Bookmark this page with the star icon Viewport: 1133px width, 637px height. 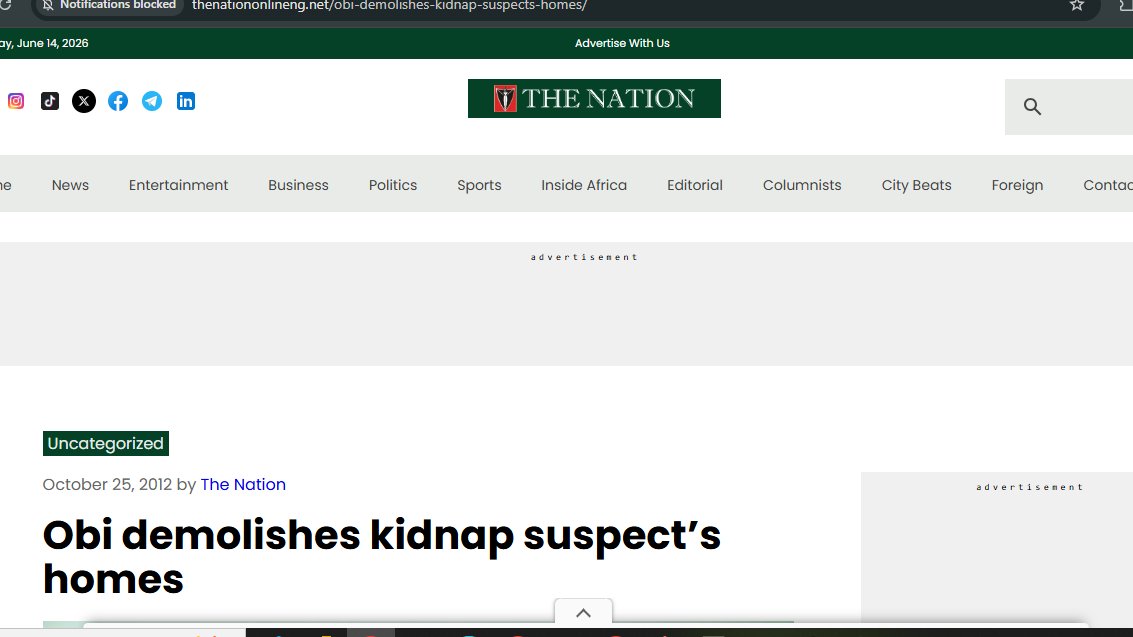1077,6
